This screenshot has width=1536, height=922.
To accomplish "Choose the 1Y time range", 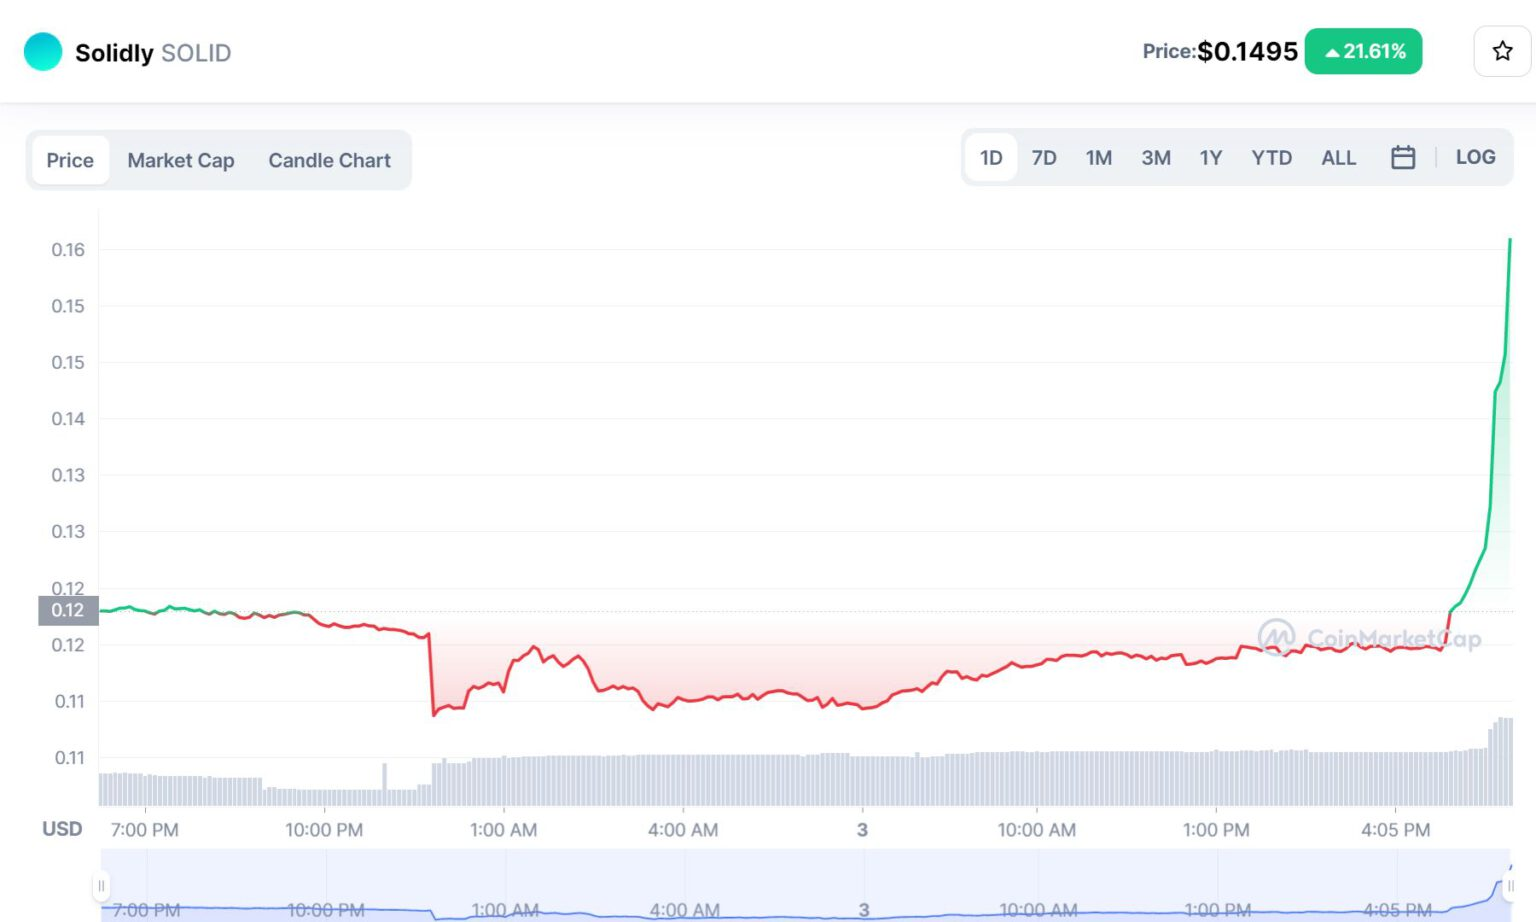I will [1211, 158].
